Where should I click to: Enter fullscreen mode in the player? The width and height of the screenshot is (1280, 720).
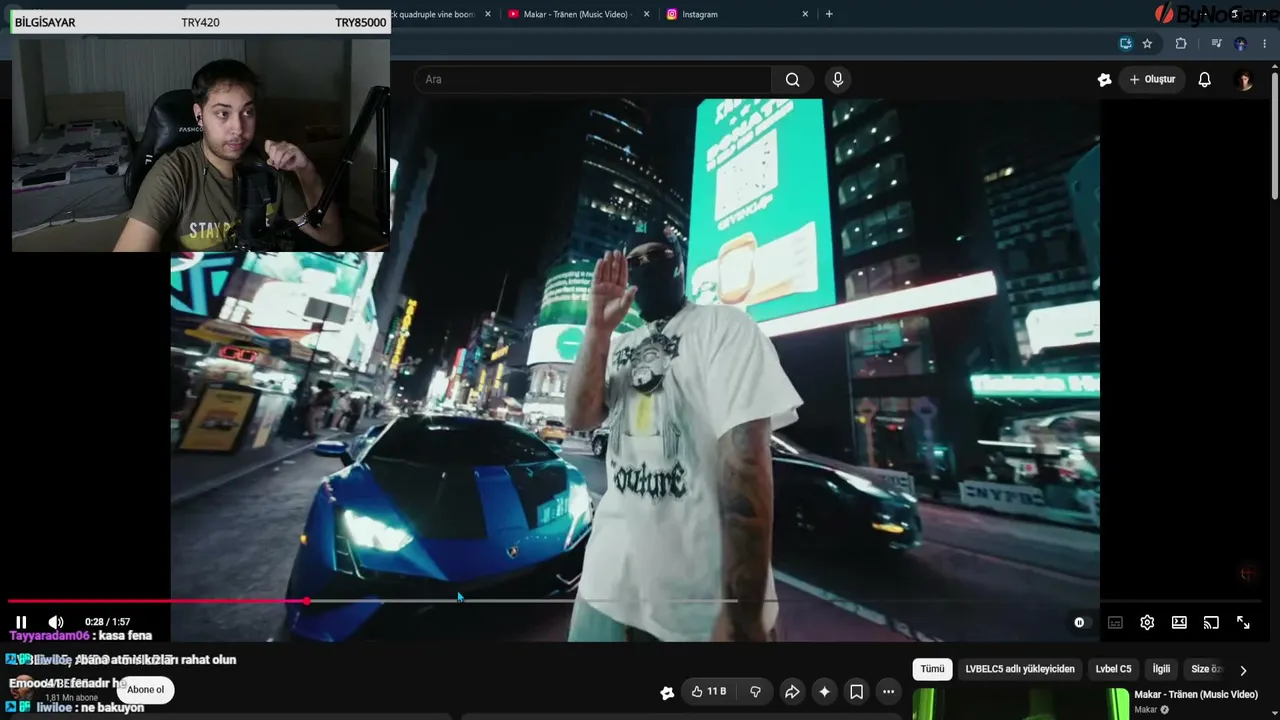pos(1243,622)
